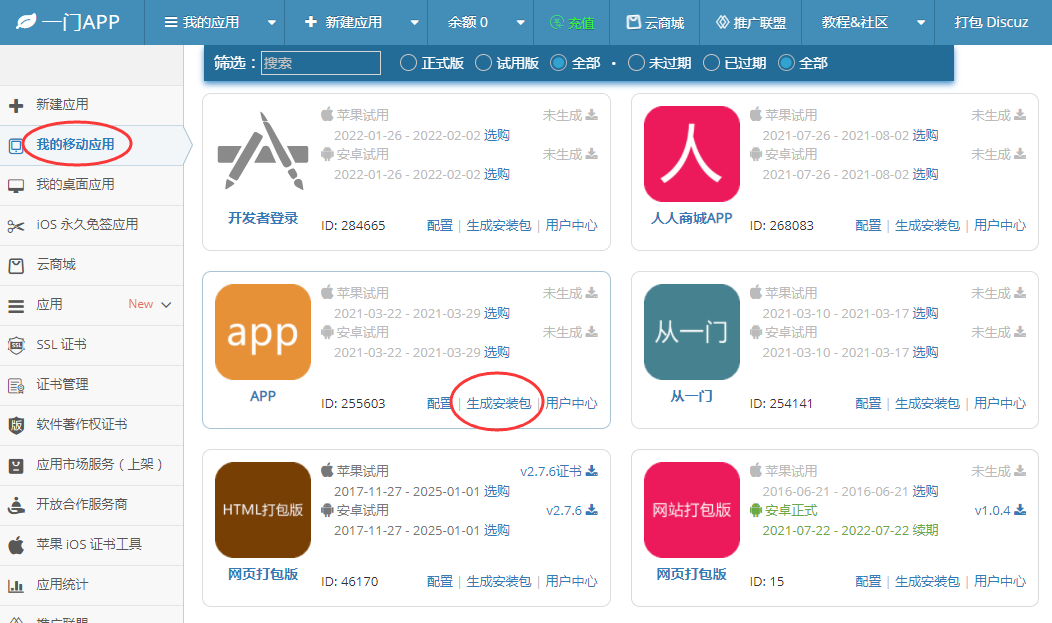Click 生成安装包 for app ID 46170
The width and height of the screenshot is (1052, 623).
[498, 581]
